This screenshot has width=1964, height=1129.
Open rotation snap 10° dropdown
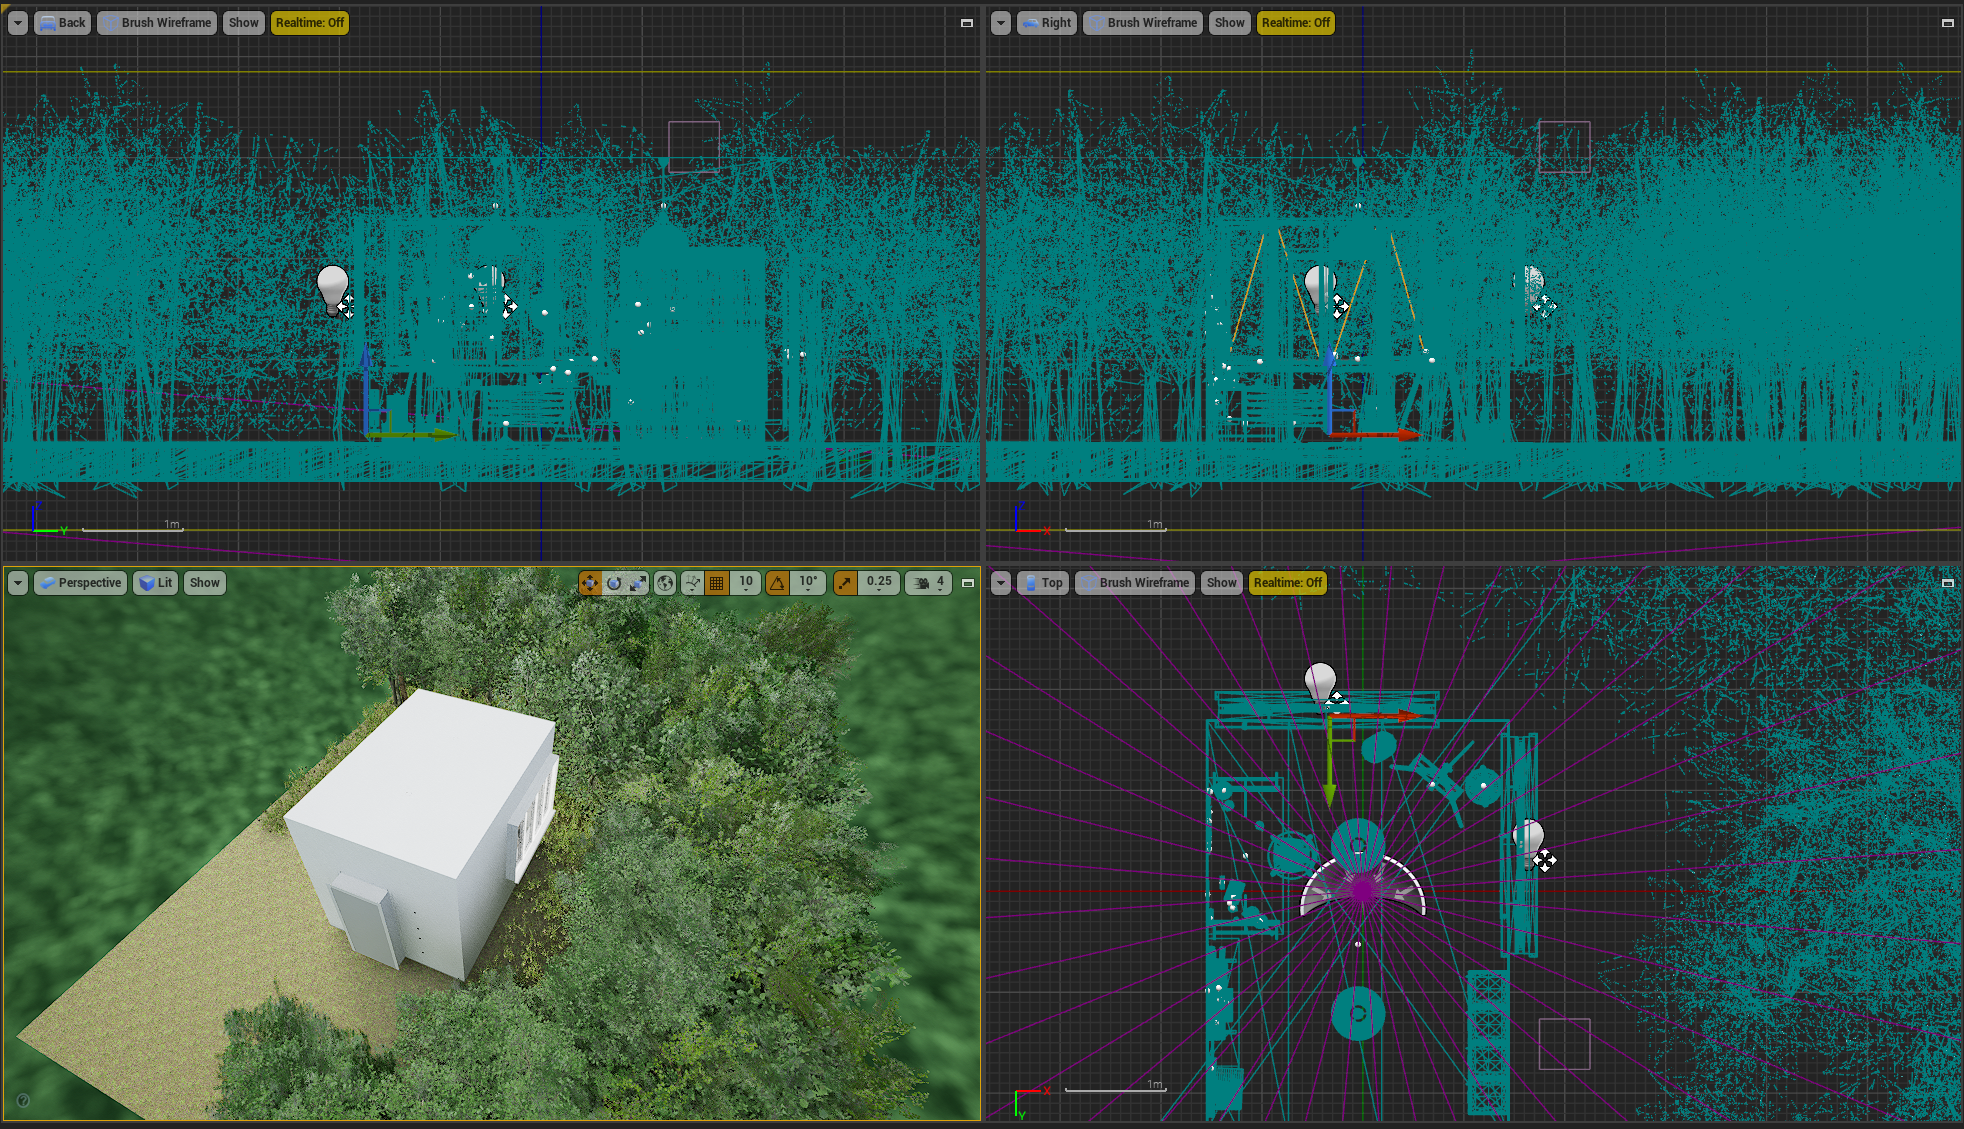(x=808, y=583)
